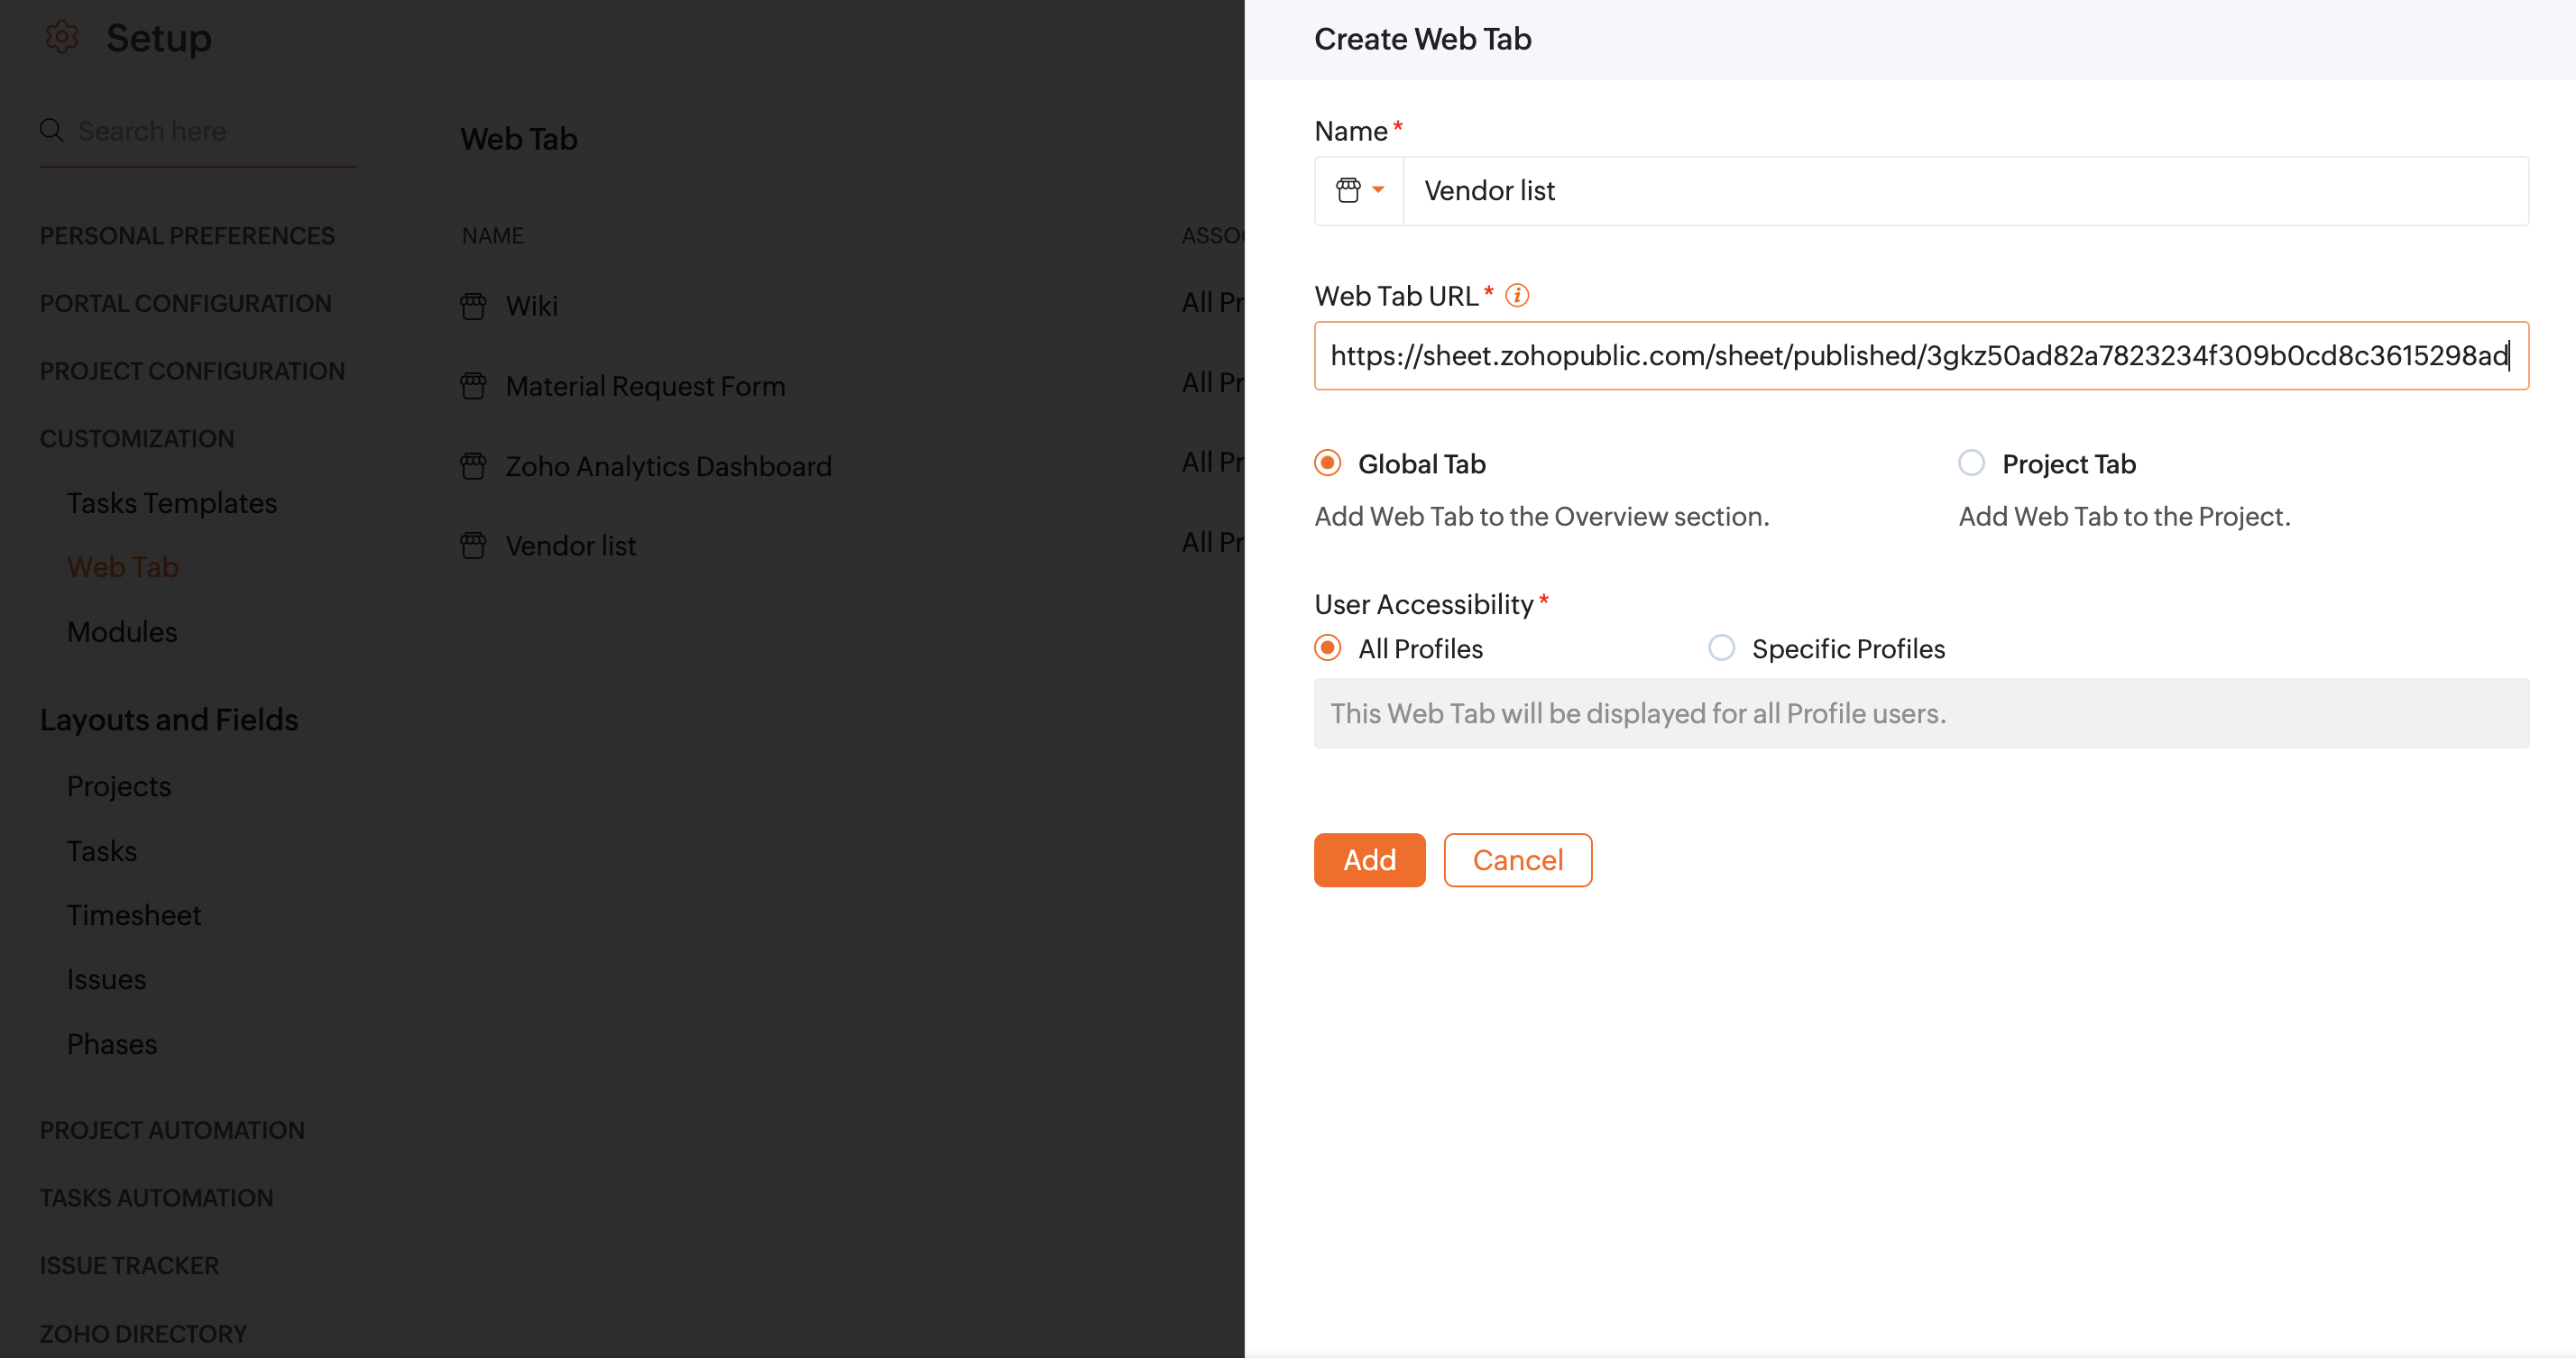Image resolution: width=2576 pixels, height=1358 pixels.
Task: Click the Zoho Analytics Dashboard row icon
Action: click(473, 466)
